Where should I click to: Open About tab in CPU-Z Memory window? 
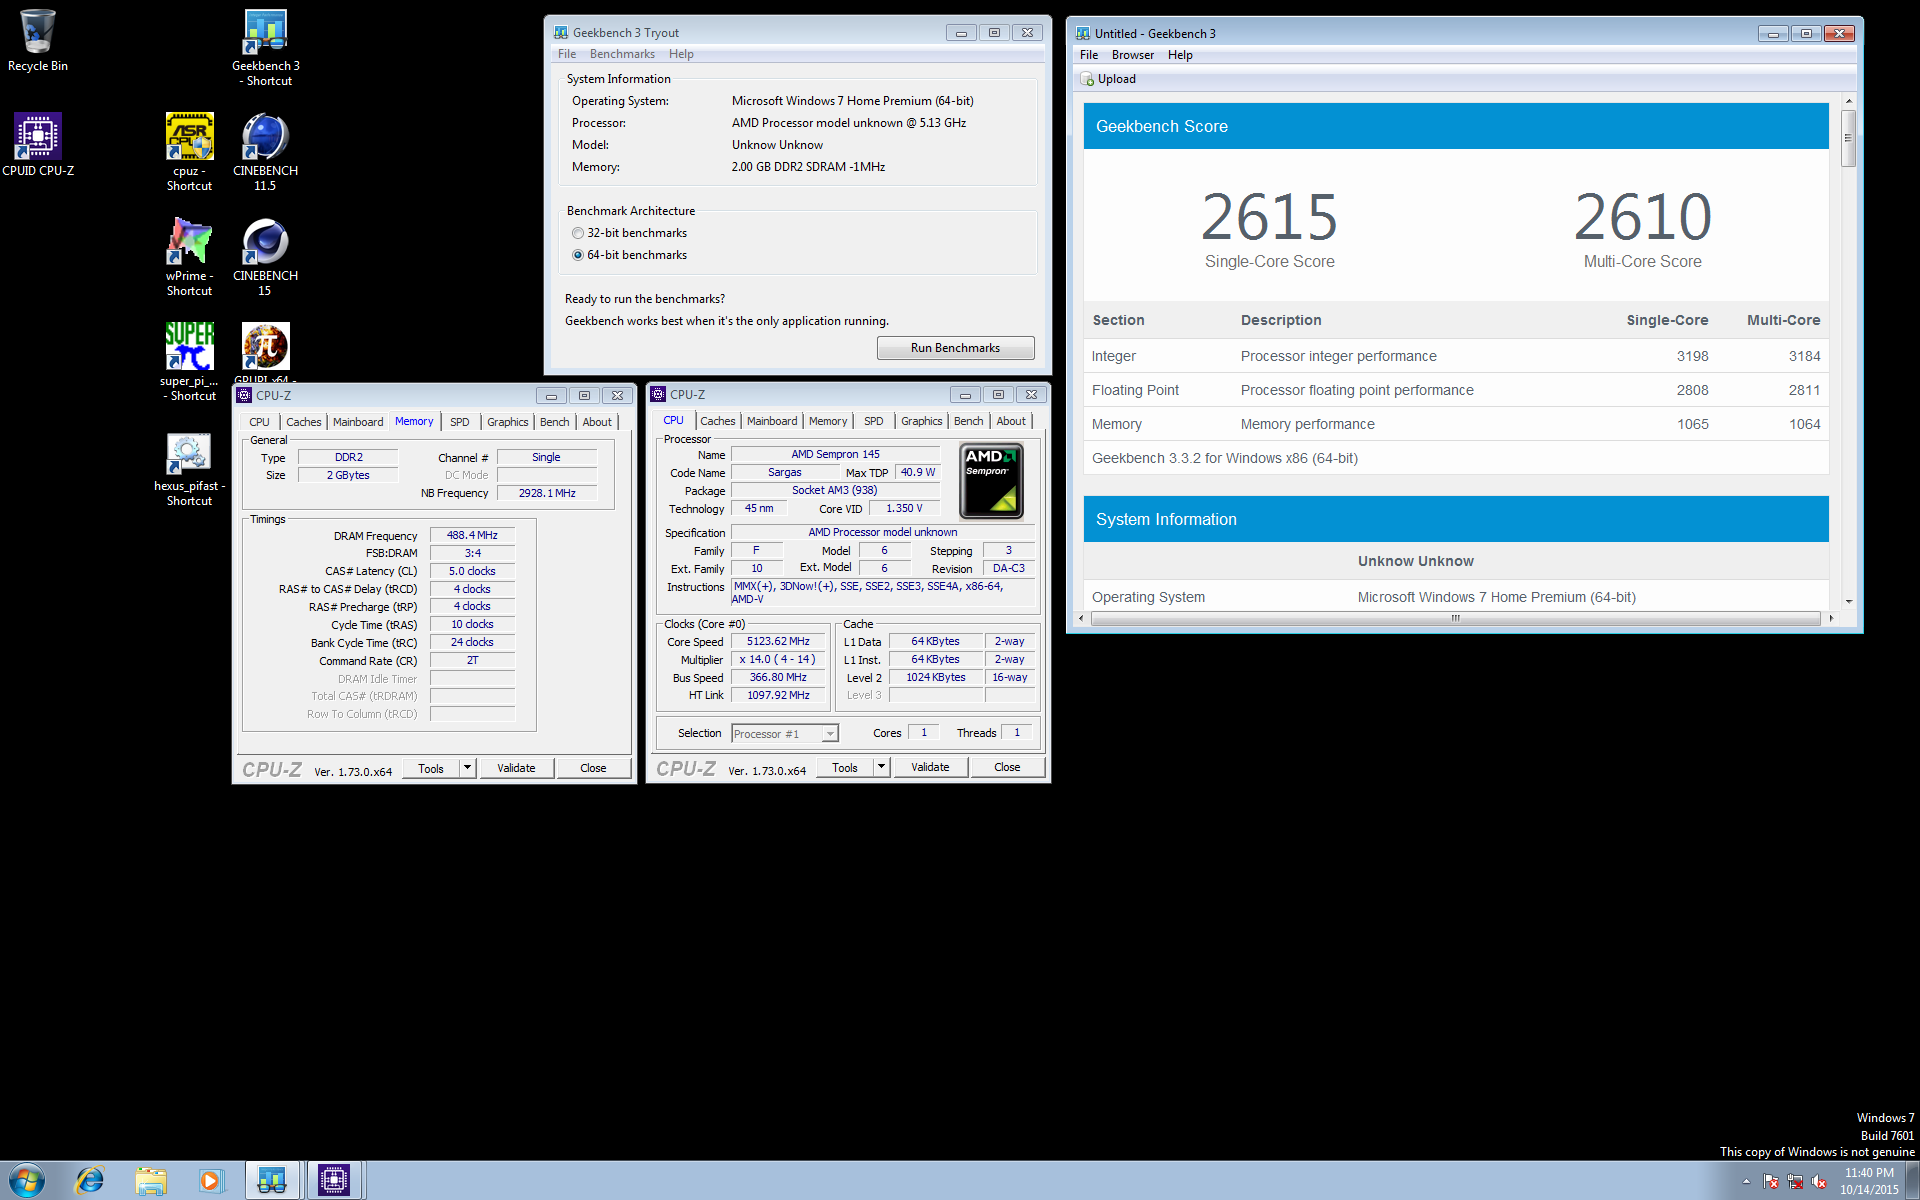coord(597,422)
